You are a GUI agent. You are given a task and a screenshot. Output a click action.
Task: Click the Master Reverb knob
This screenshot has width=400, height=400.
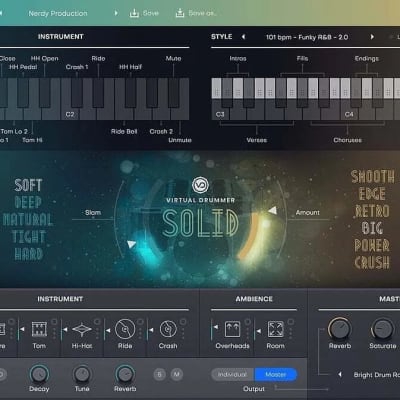pyautogui.click(x=339, y=329)
